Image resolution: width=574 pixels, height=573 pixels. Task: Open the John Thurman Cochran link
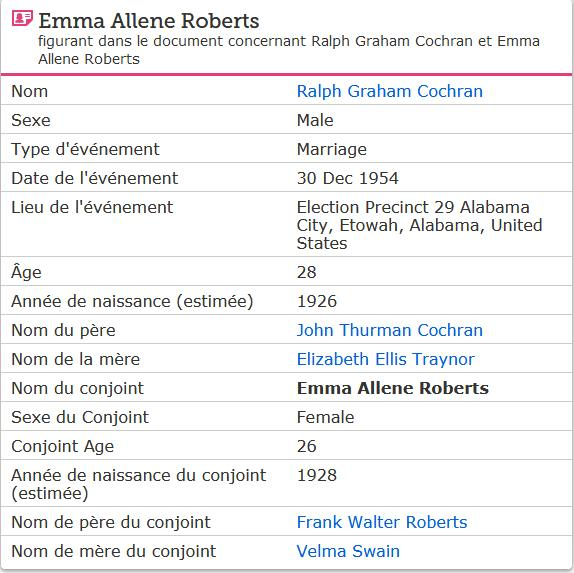tap(390, 330)
